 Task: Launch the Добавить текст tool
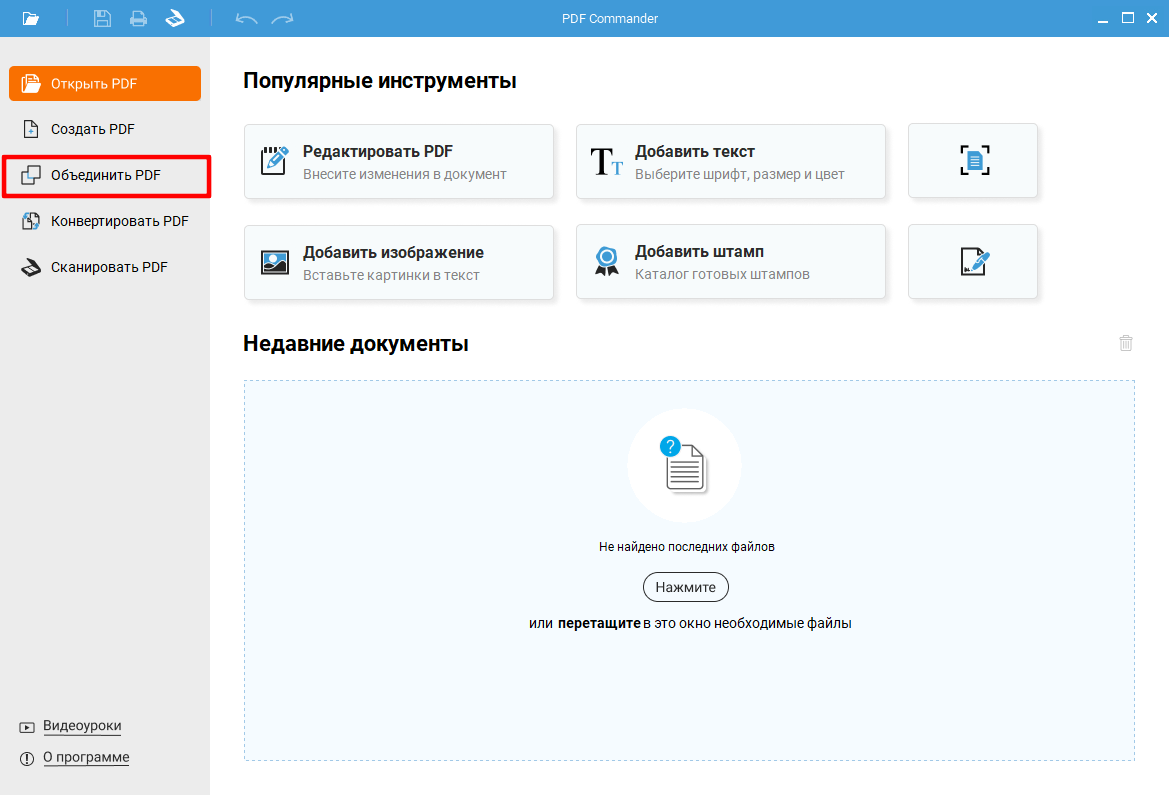731,161
